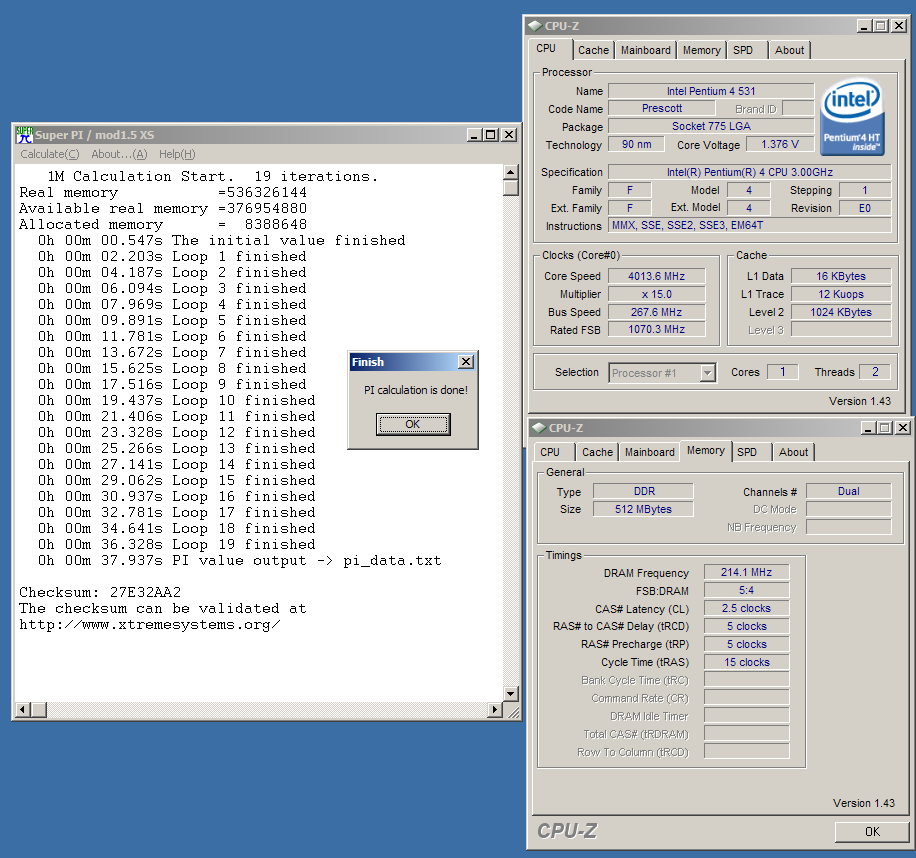Close the Finish dialog
916x858 pixels.
(466, 362)
